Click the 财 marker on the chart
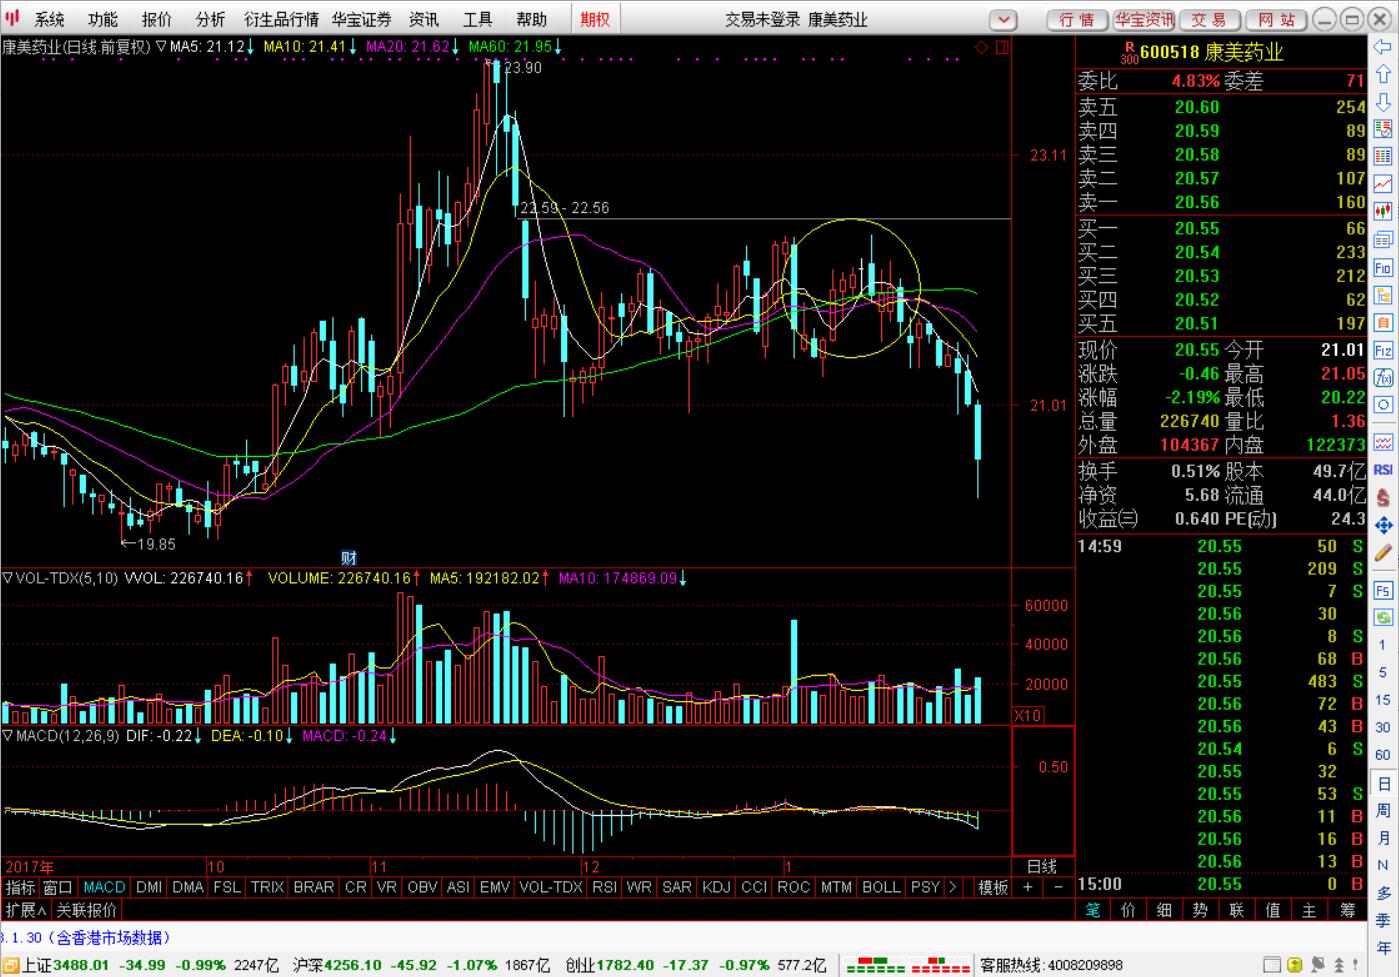This screenshot has width=1399, height=977. 349,558
